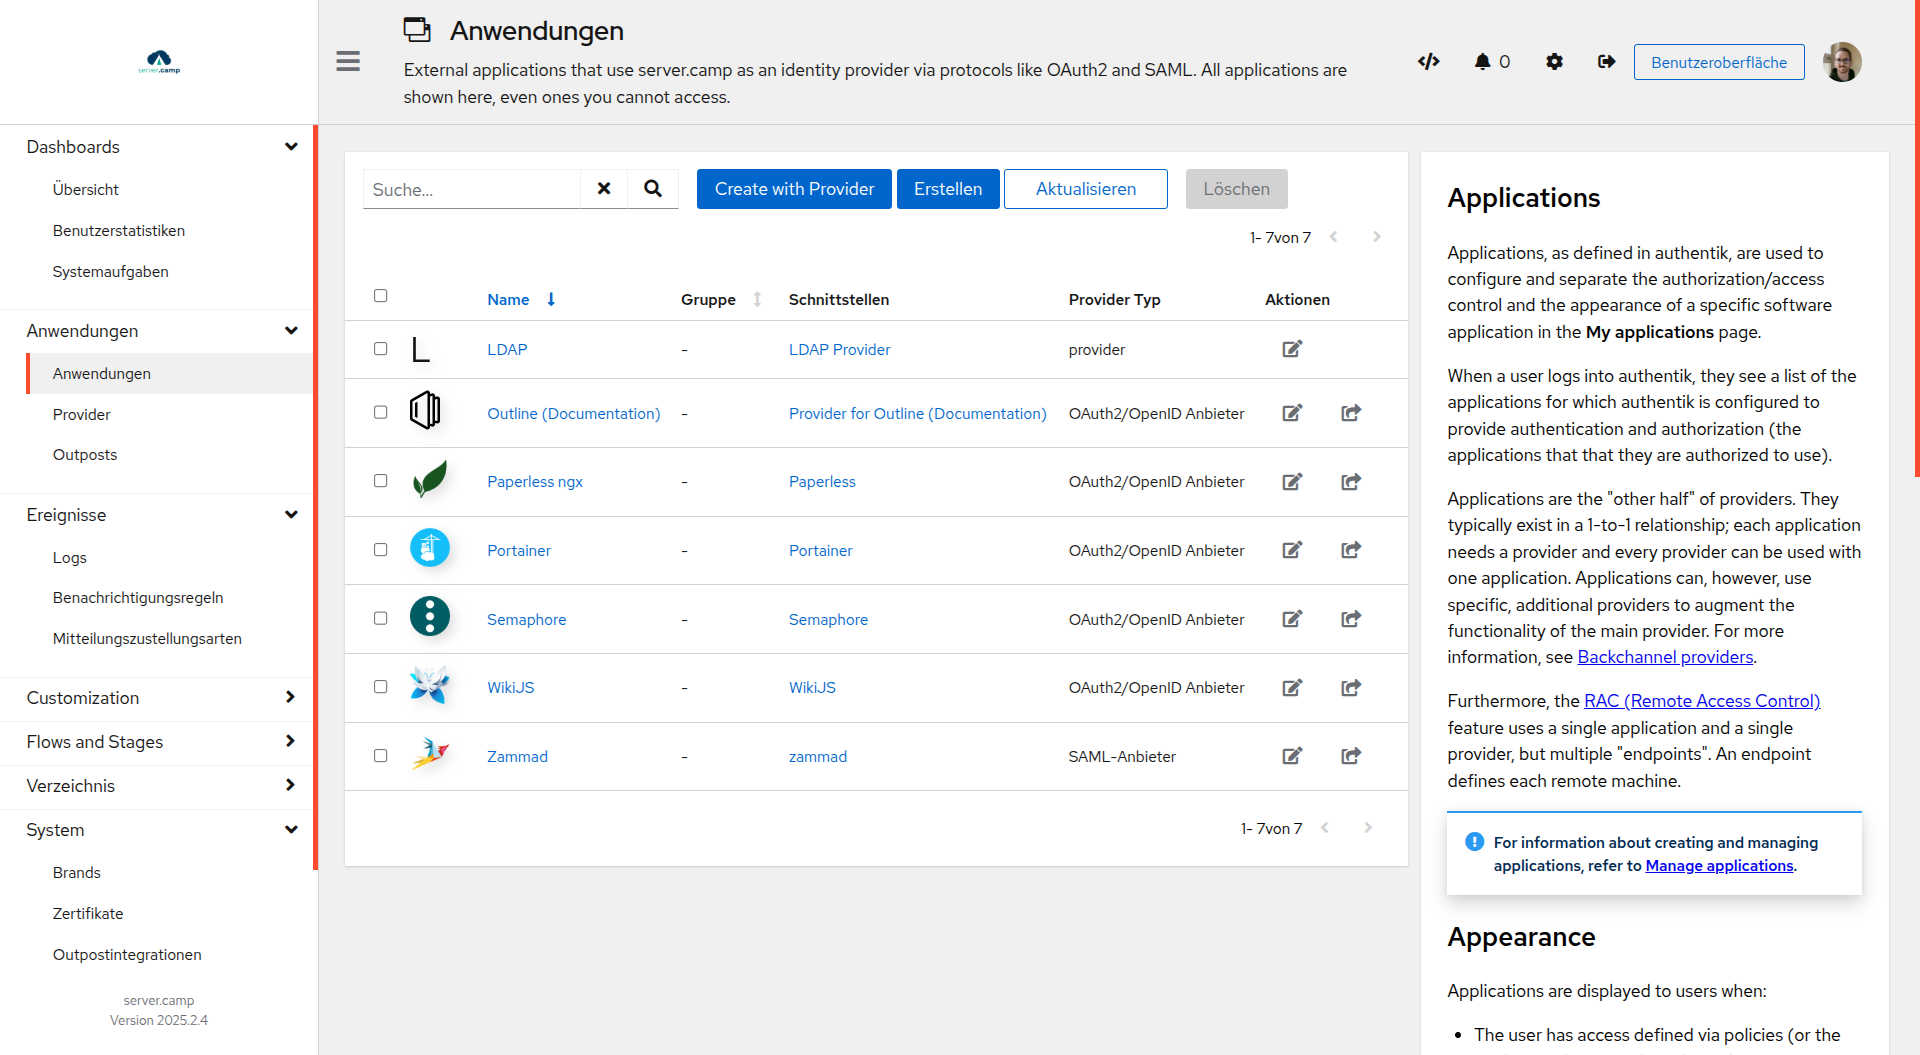Open Übersicht in sidebar

(85, 190)
